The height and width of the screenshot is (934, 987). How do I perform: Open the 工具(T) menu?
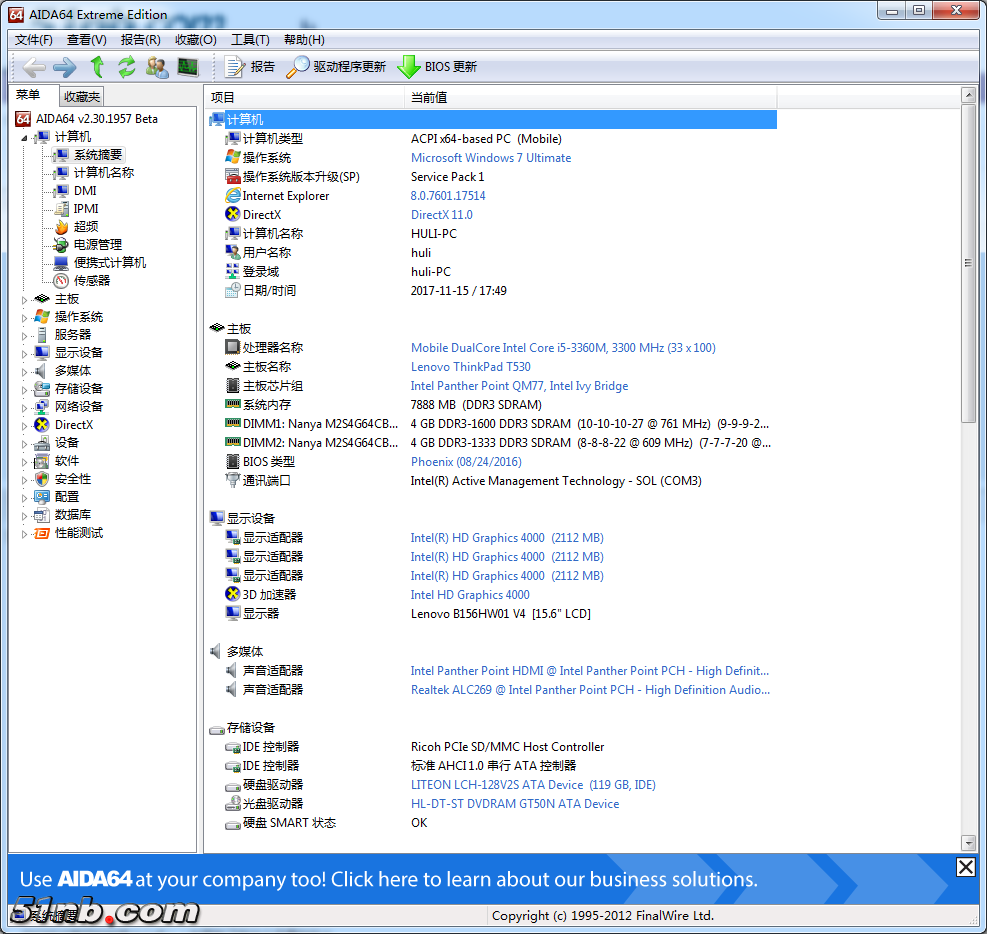coord(250,40)
